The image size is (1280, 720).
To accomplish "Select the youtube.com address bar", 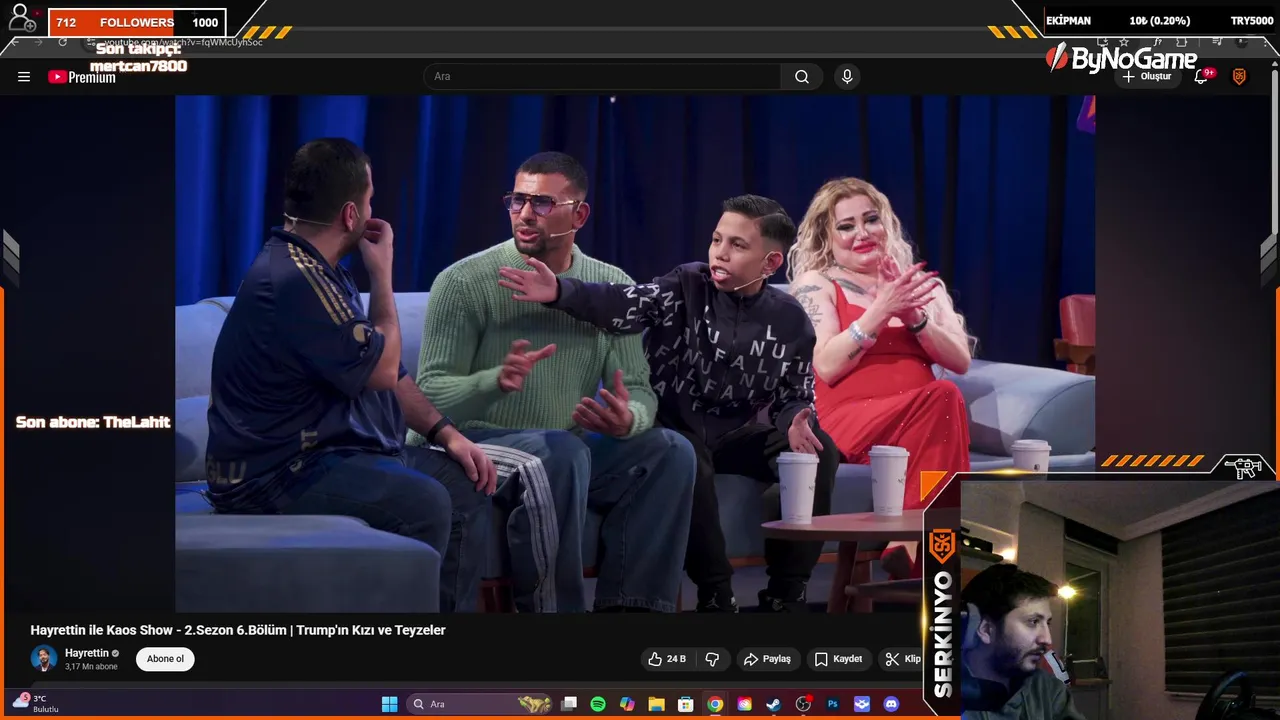I will (x=184, y=42).
